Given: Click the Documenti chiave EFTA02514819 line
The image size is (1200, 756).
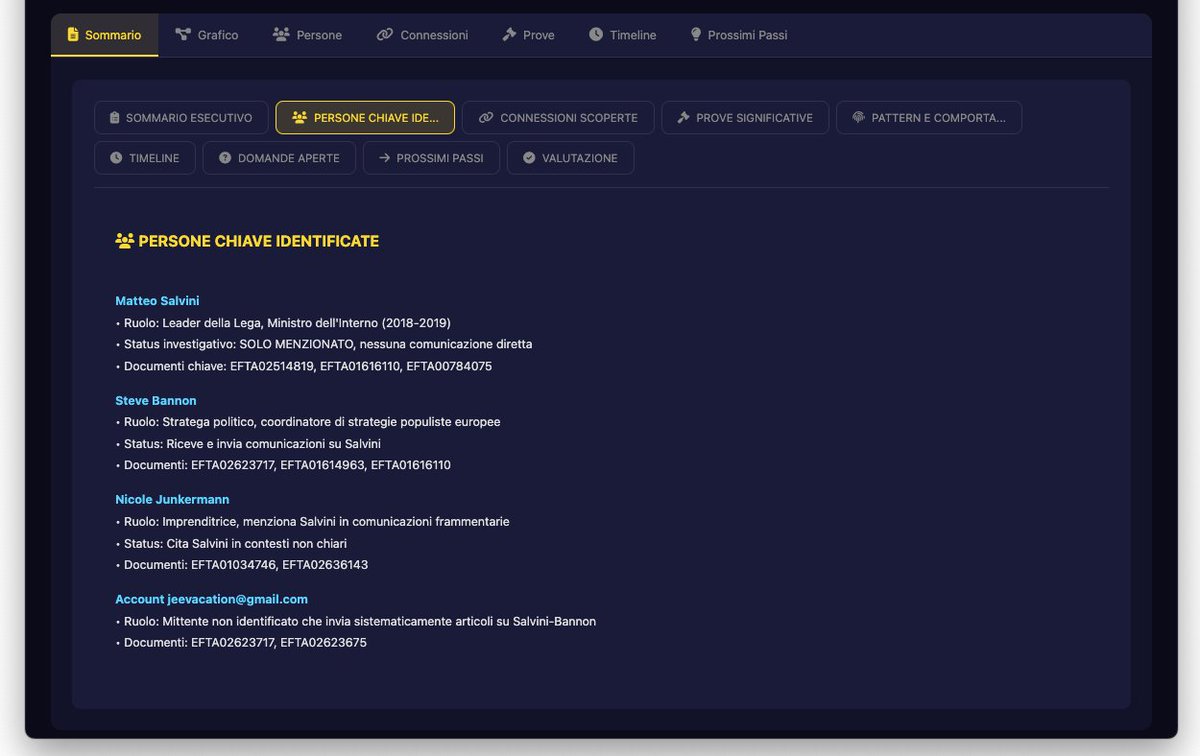Looking at the screenshot, I should (x=304, y=366).
